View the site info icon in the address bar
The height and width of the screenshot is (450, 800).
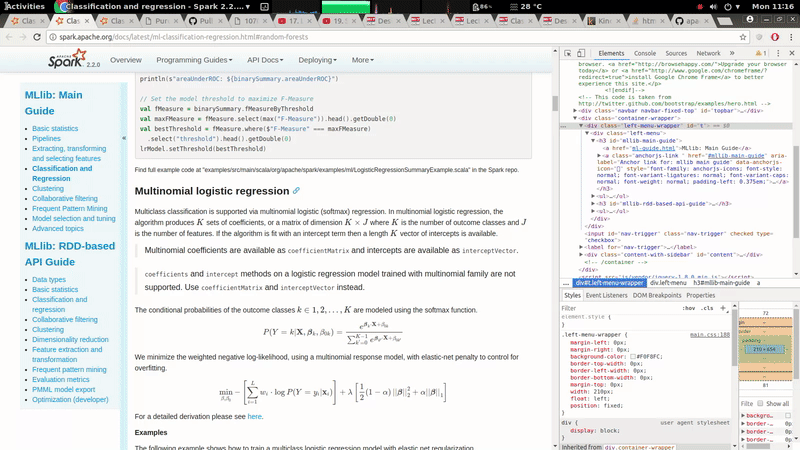[52, 37]
